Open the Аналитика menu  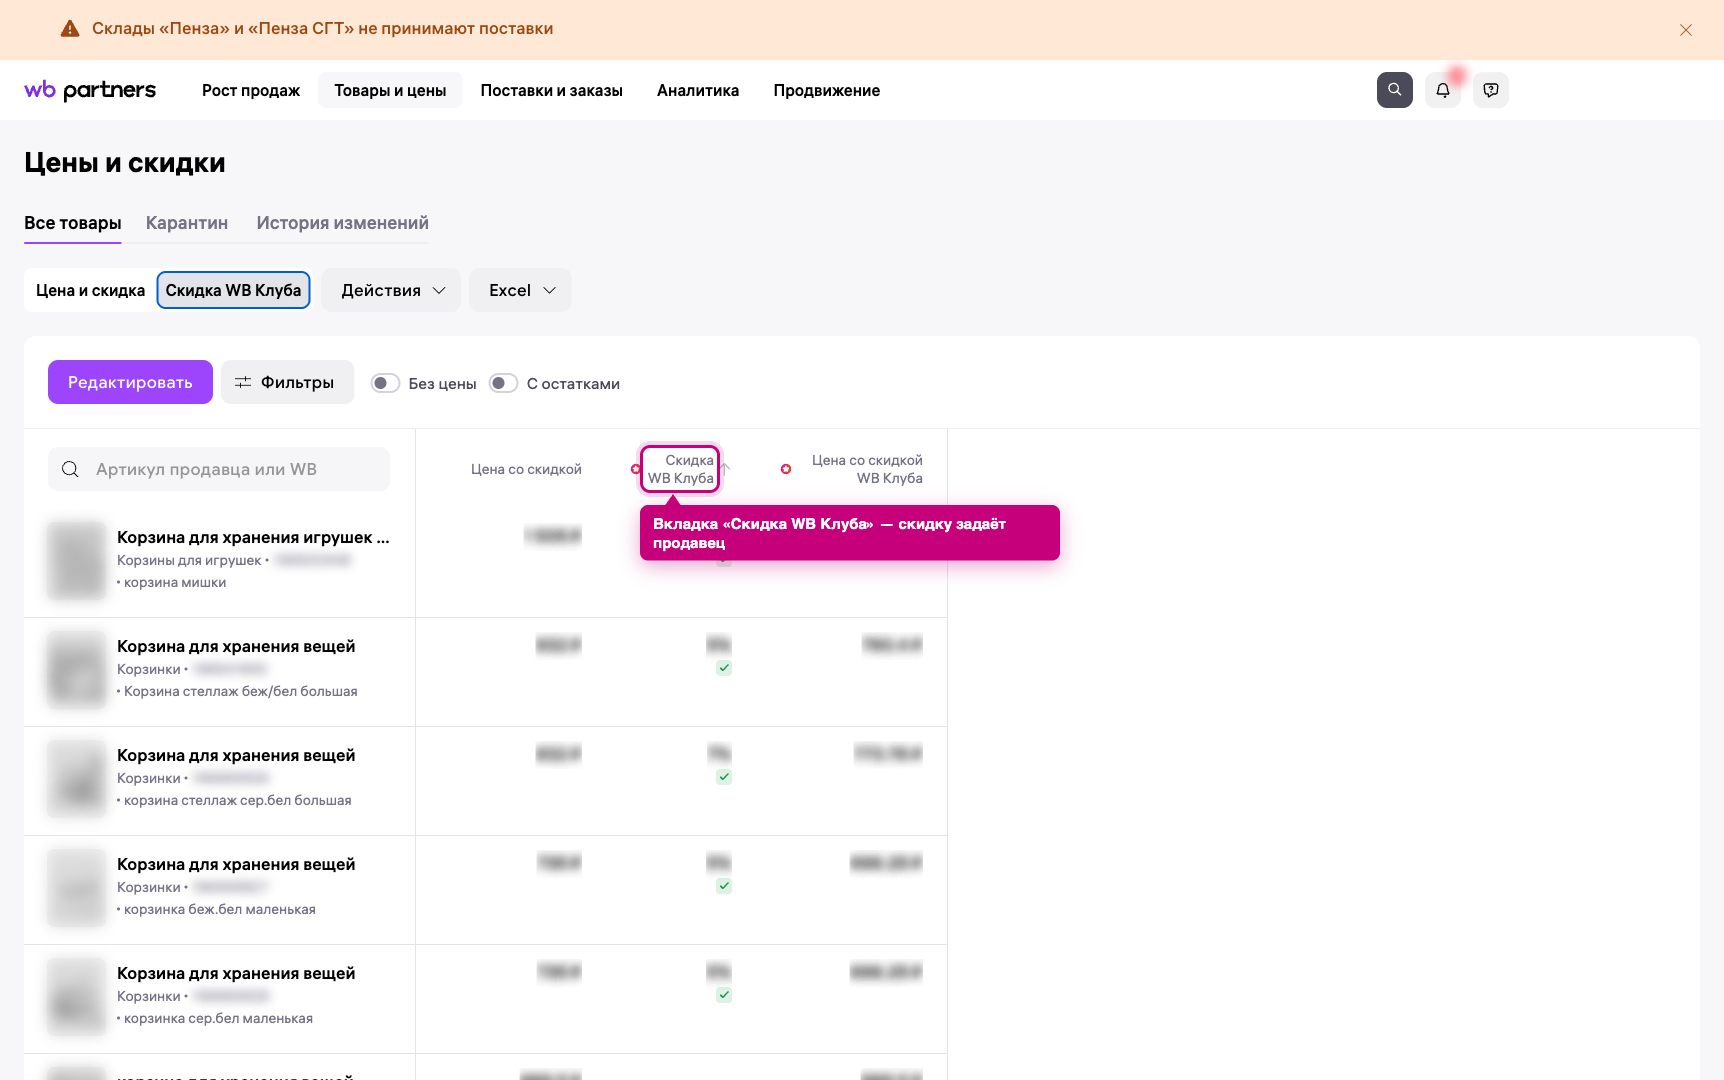pos(698,90)
